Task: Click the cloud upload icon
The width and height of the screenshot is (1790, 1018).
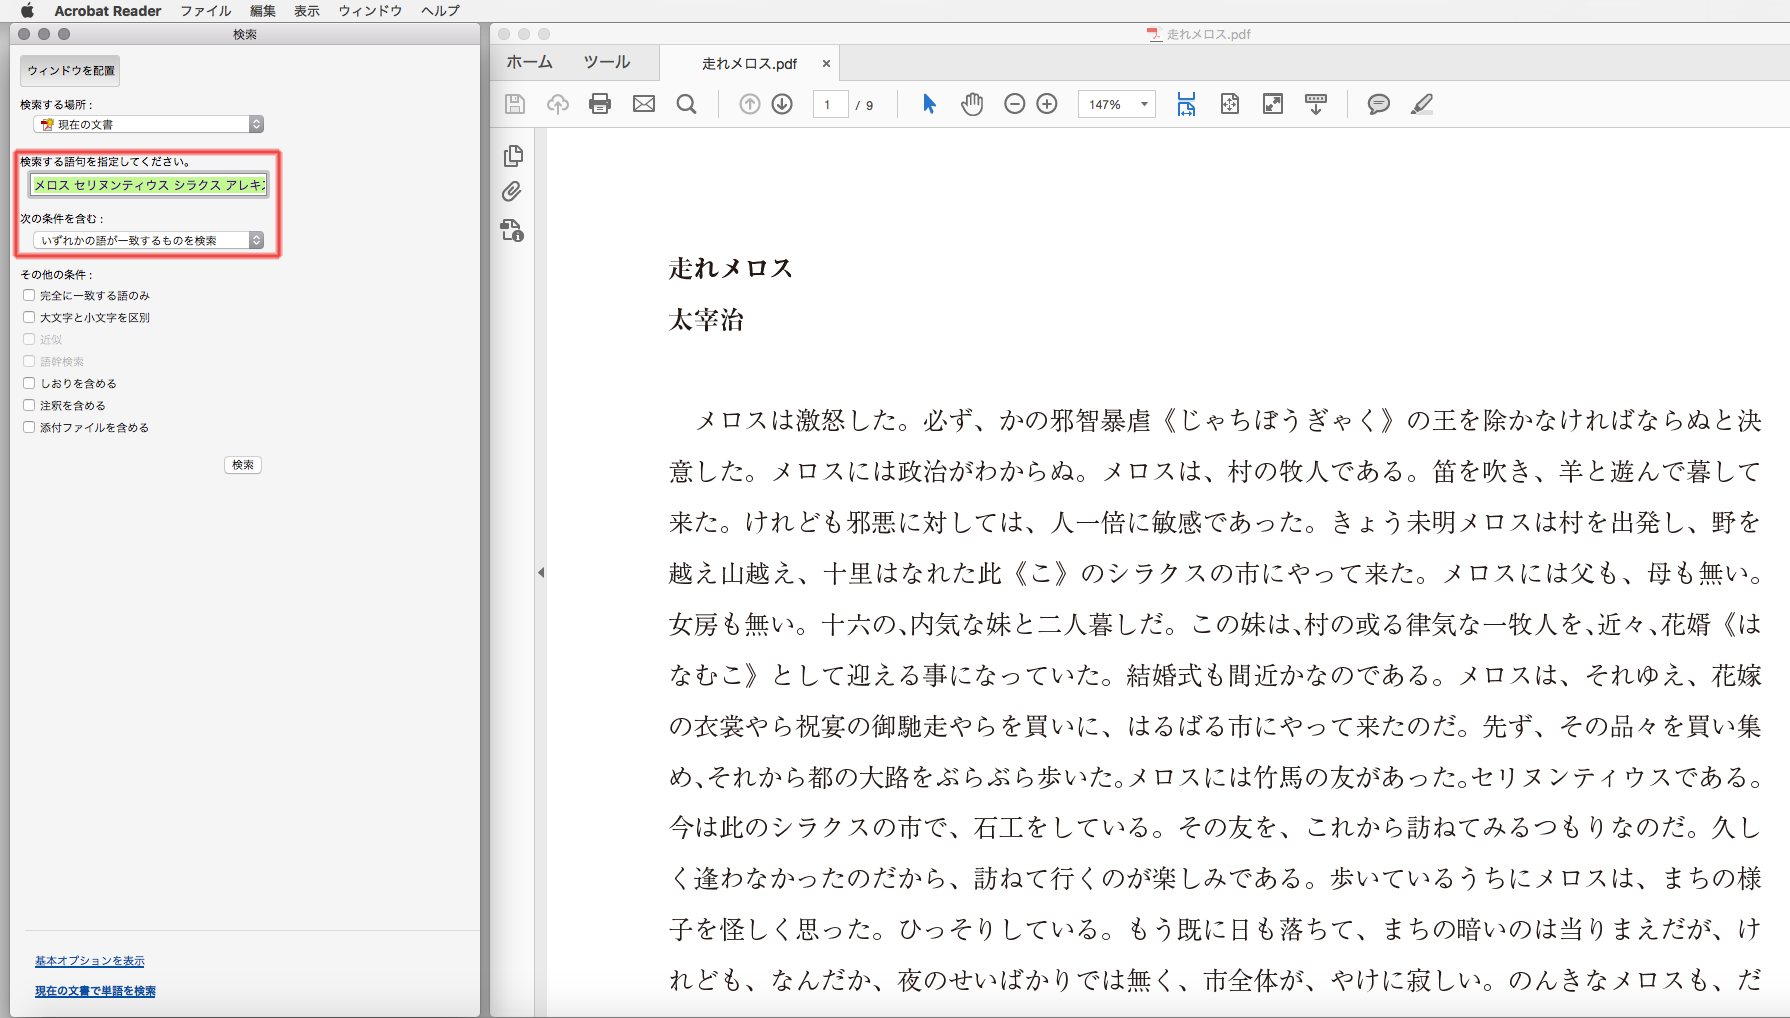Action: click(x=558, y=104)
